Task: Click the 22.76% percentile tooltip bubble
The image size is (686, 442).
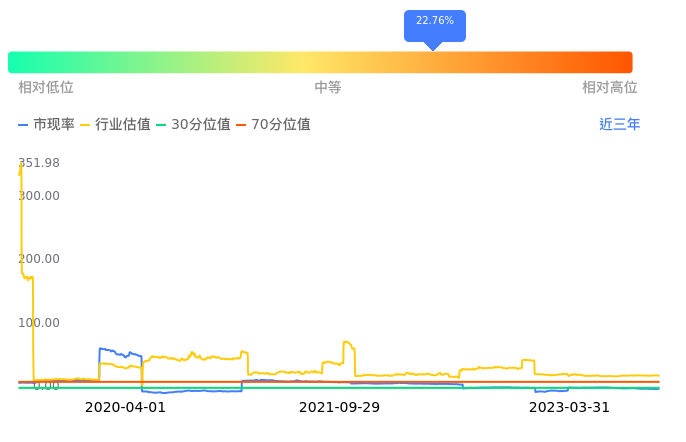Action: (435, 21)
